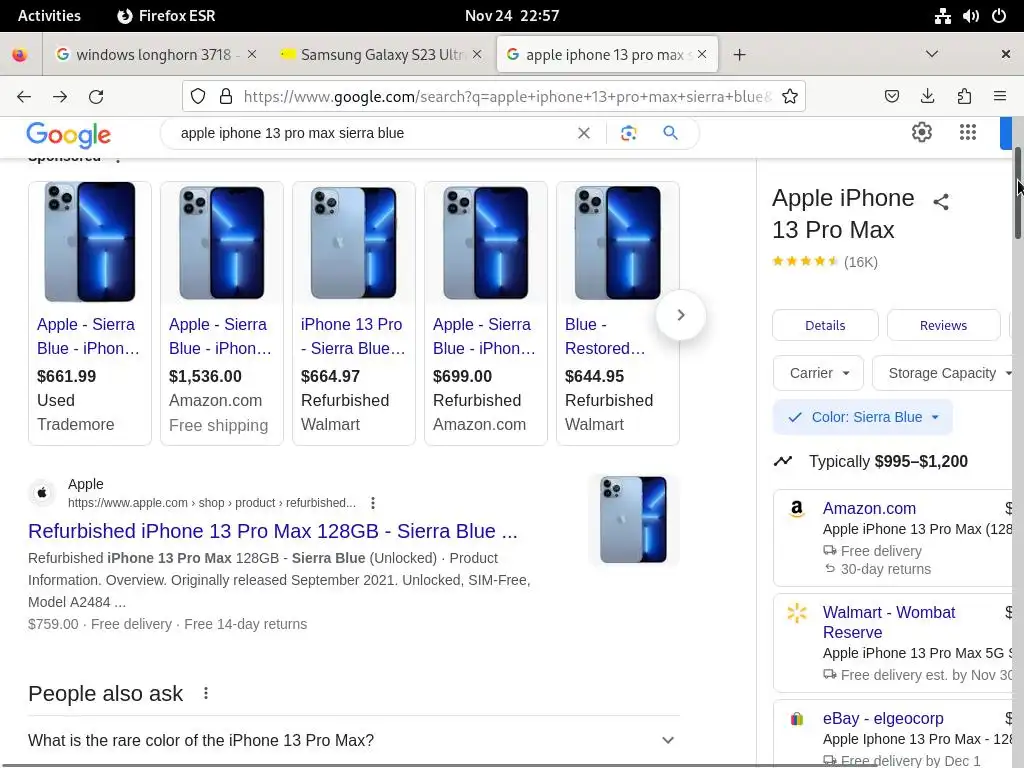Click the page vertical scrollbar thumb
1024x768 pixels.
pos(1017,193)
